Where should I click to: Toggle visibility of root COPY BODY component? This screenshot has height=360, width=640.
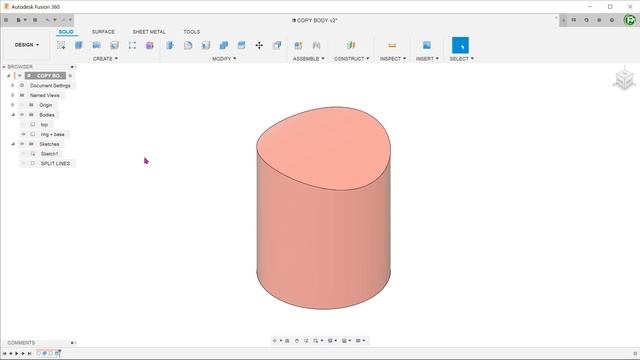pyautogui.click(x=20, y=76)
